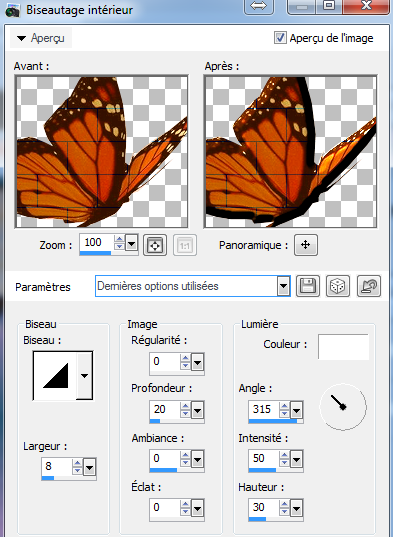Click the Panoramique navigate cross icon
Image resolution: width=393 pixels, height=537 pixels.
point(306,245)
